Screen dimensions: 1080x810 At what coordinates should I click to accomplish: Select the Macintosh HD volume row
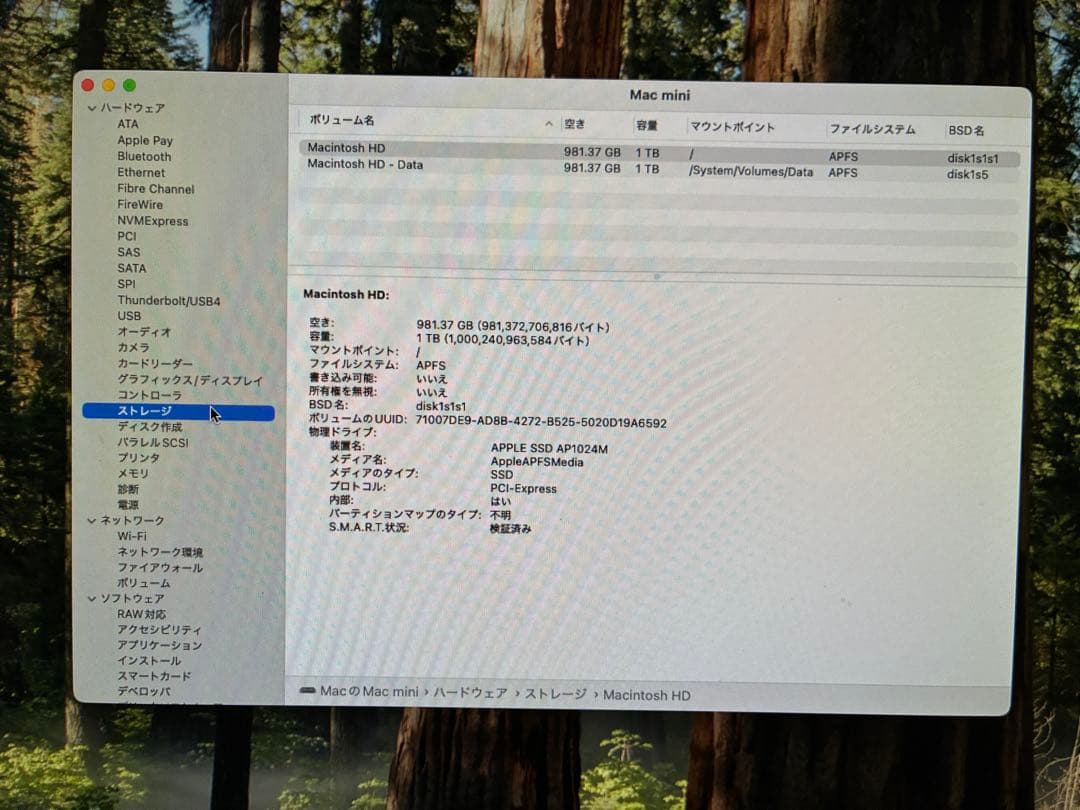click(x=659, y=152)
